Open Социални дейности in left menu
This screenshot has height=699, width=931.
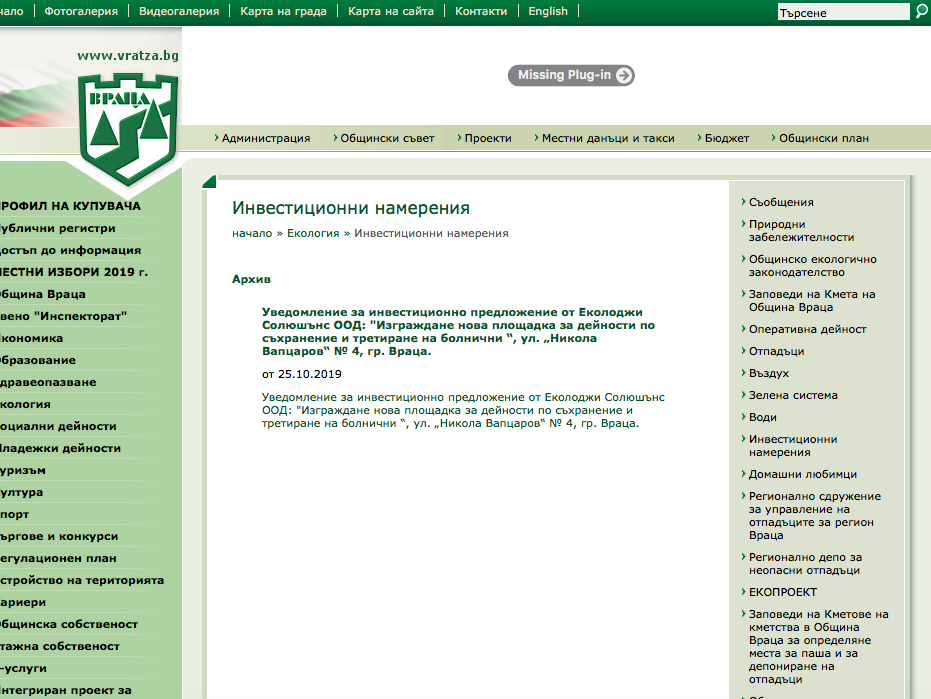pos(58,426)
